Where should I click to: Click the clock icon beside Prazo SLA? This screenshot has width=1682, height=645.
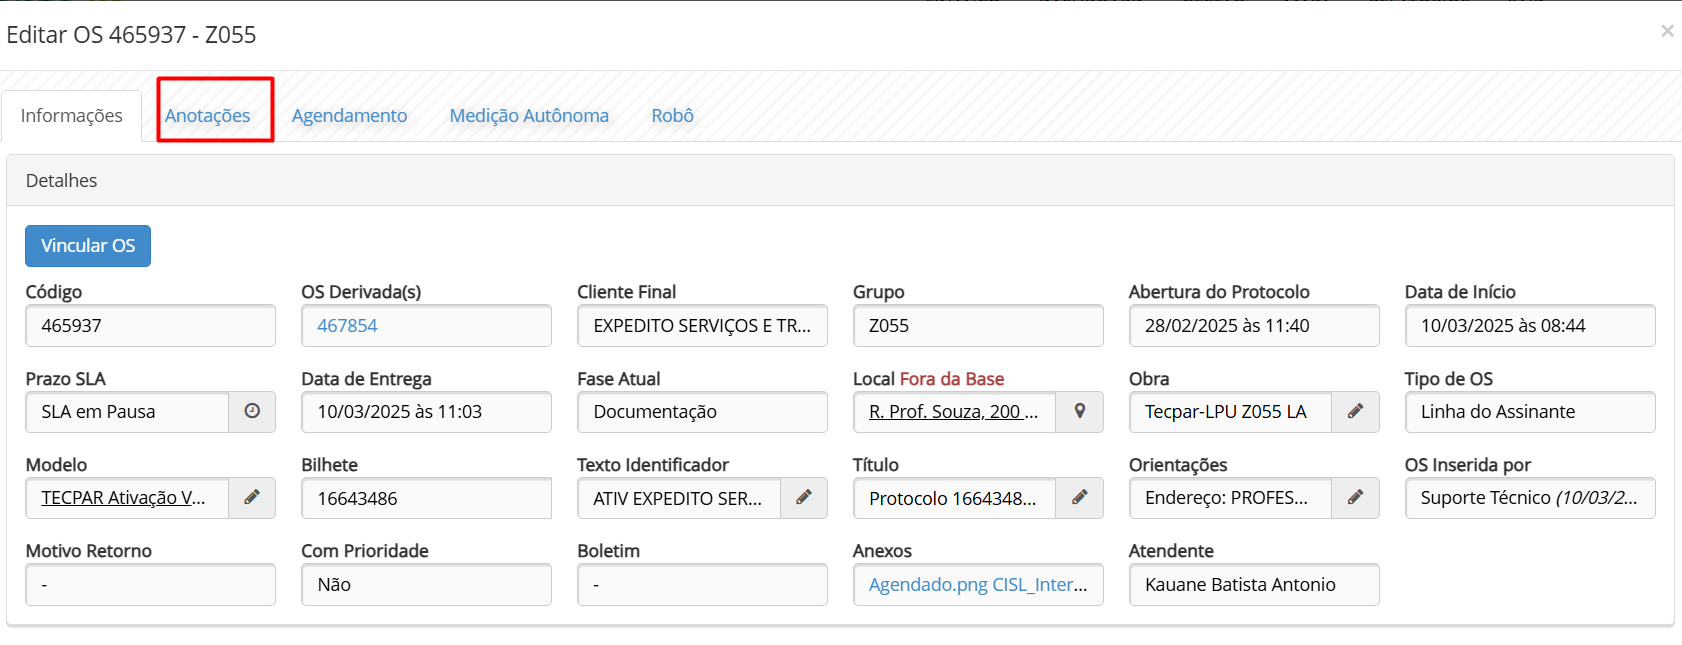(x=252, y=411)
